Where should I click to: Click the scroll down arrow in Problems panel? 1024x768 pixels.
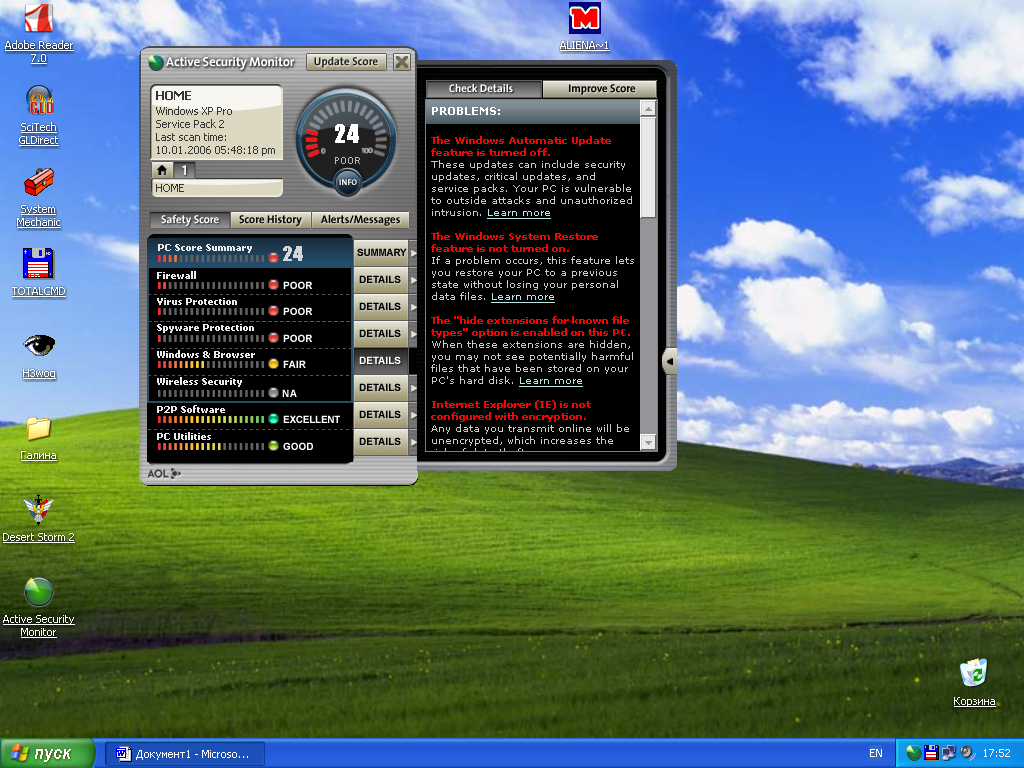pos(648,442)
